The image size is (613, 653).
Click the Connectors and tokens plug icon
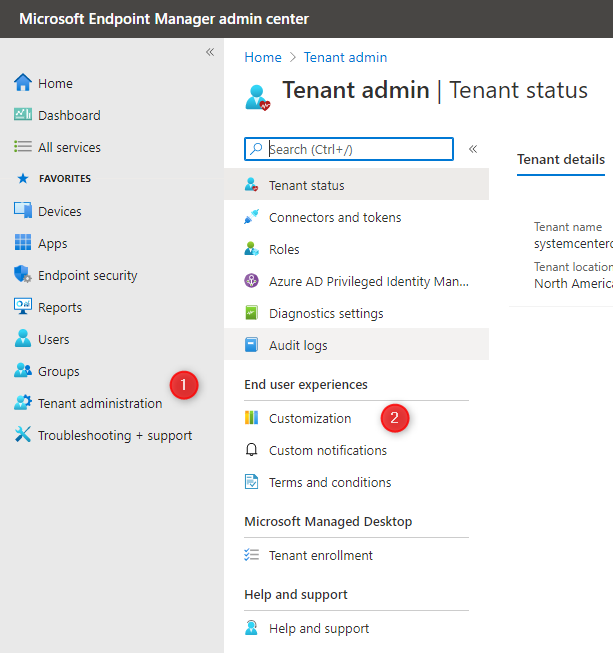[251, 217]
